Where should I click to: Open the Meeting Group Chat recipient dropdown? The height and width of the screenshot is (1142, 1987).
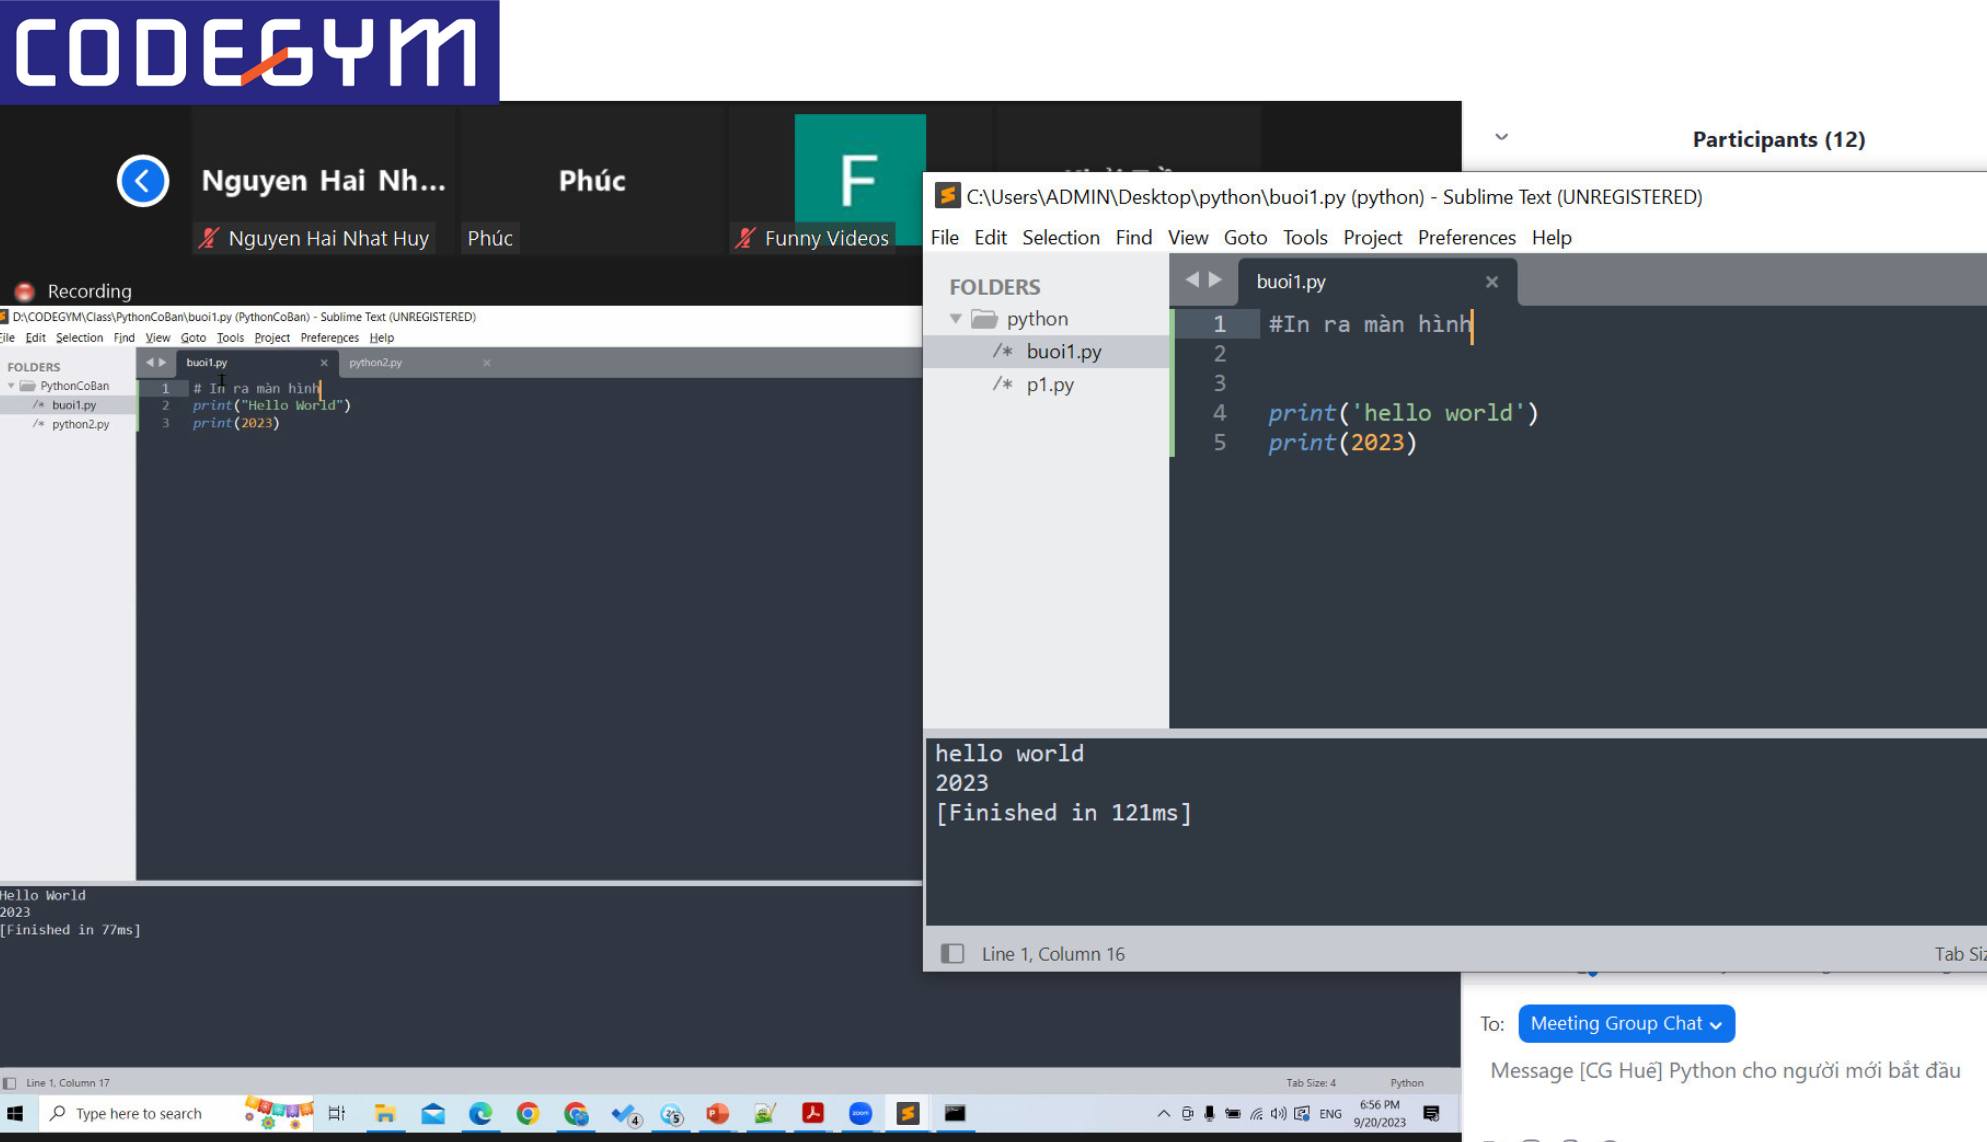click(x=1626, y=1023)
